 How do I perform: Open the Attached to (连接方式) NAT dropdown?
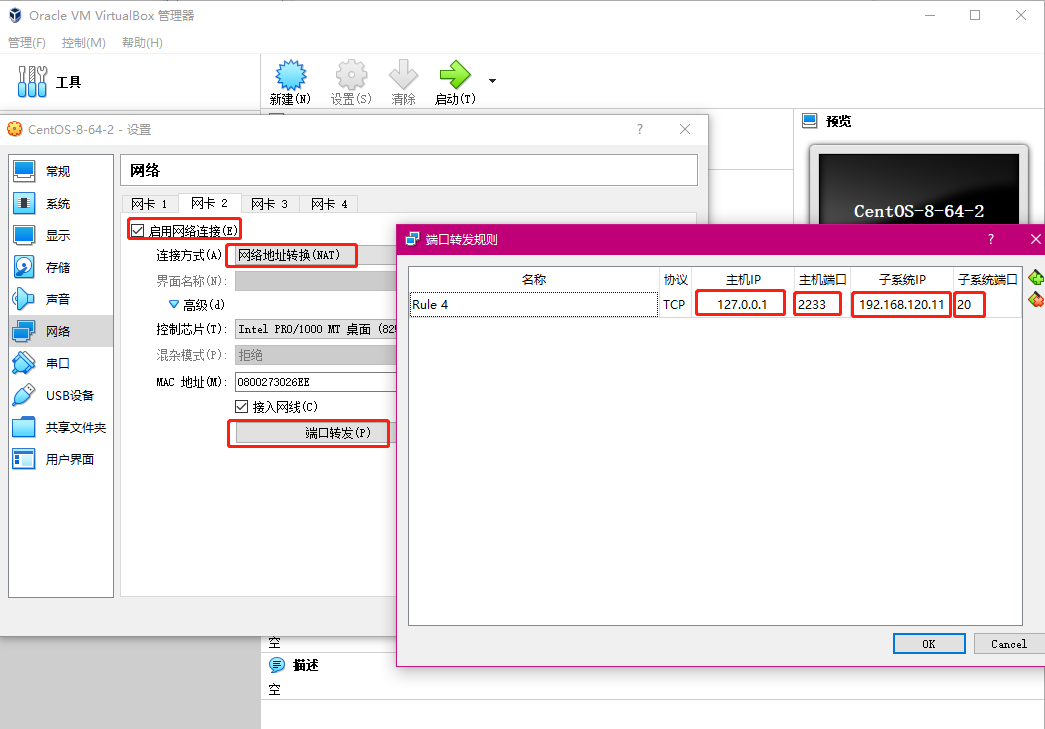coord(316,255)
